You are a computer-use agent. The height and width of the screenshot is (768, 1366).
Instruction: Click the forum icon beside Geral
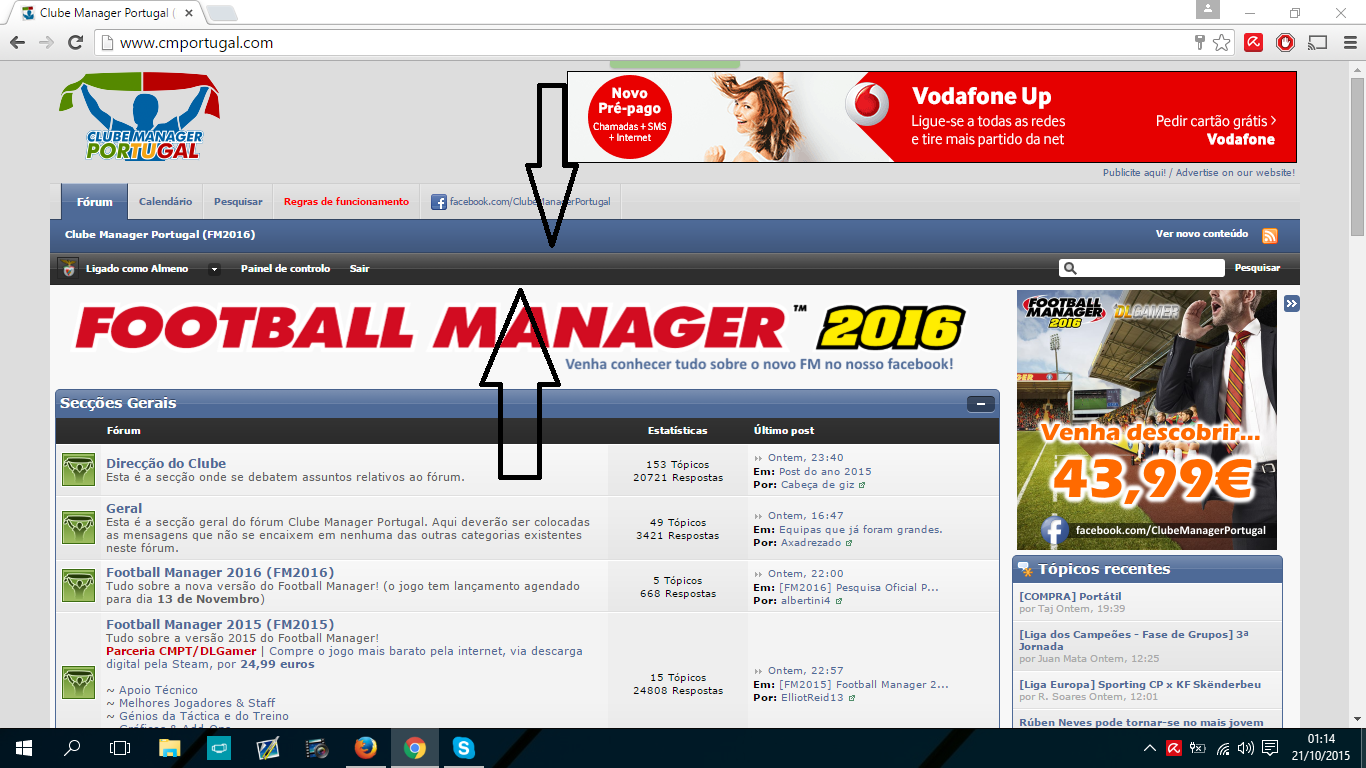[78, 527]
